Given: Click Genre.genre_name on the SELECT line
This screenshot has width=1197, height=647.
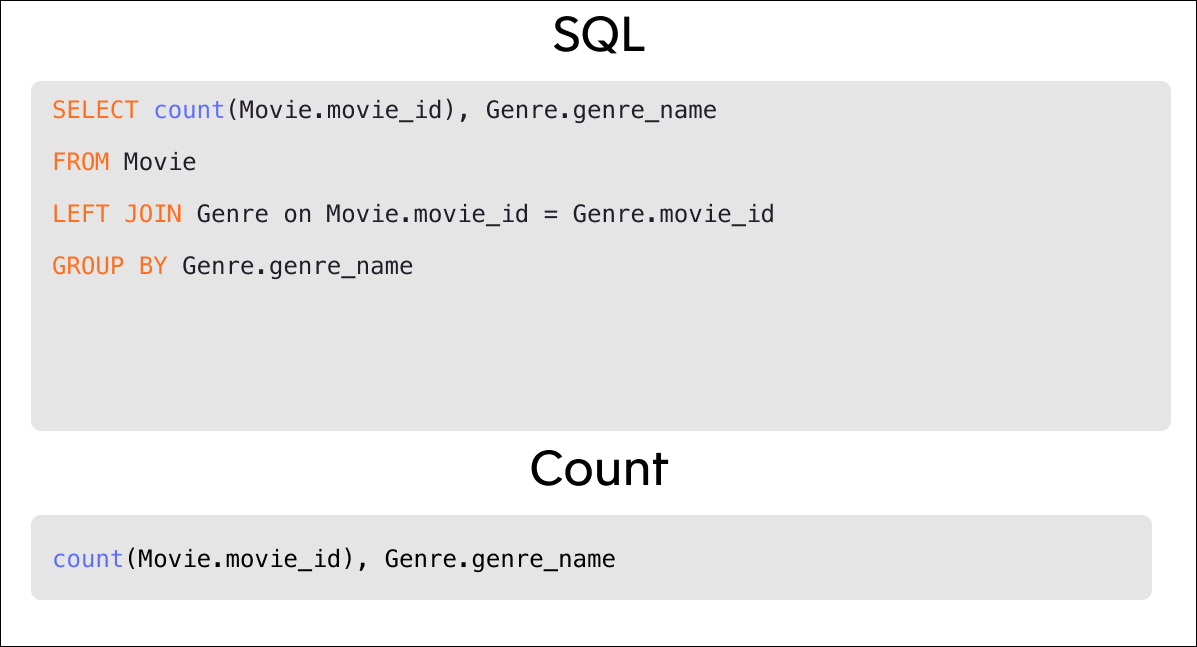Looking at the screenshot, I should (601, 110).
